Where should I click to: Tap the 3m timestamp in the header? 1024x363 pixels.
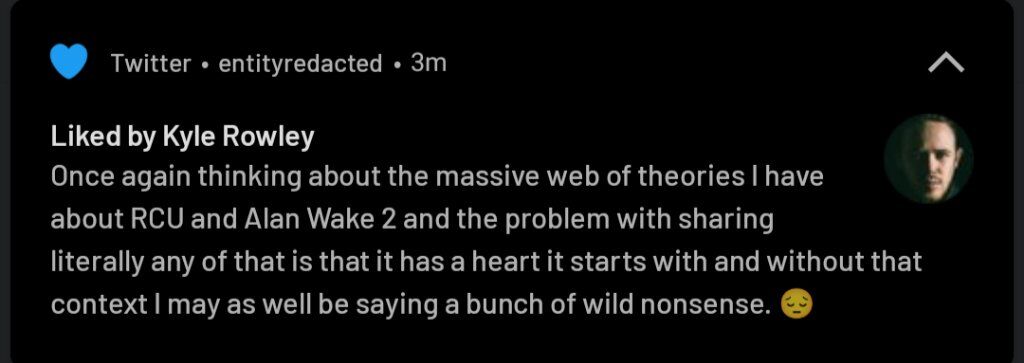pos(428,63)
